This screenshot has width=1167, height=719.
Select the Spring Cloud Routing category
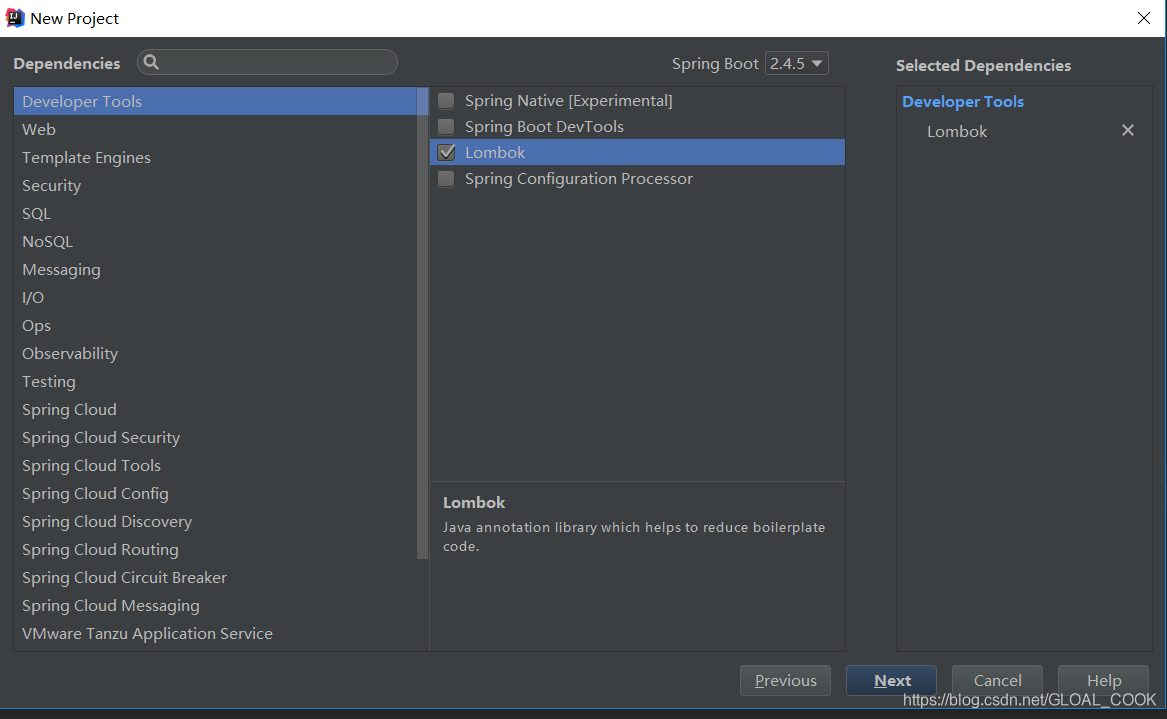pos(216,550)
